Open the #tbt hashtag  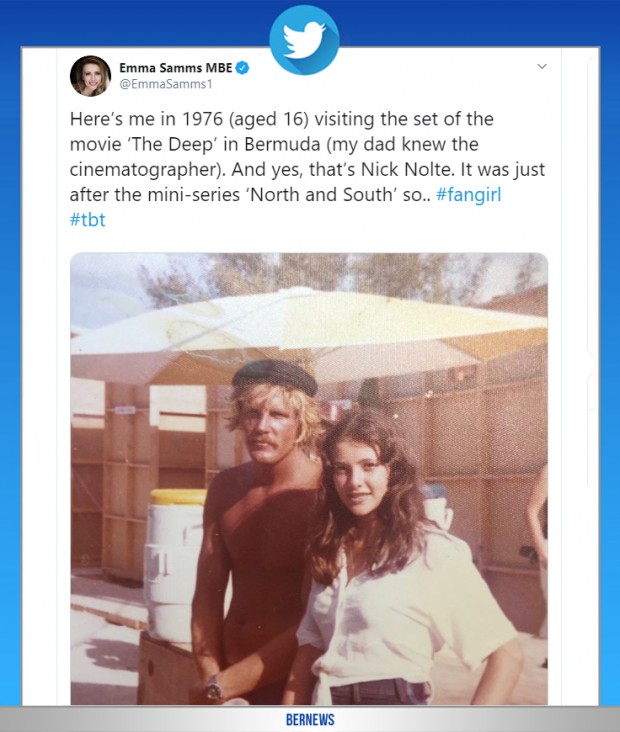point(87,219)
